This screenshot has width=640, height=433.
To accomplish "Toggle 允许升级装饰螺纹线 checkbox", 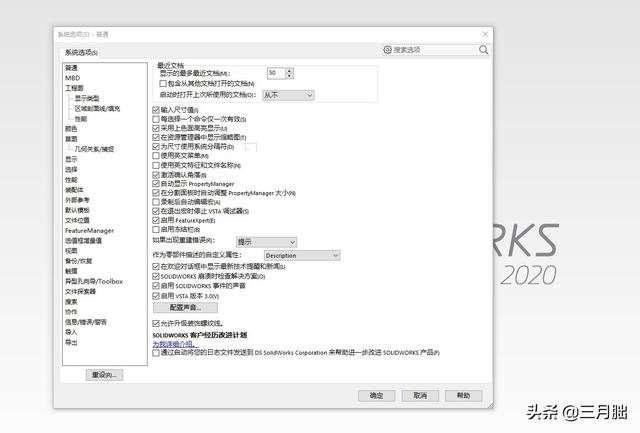I will (156, 323).
